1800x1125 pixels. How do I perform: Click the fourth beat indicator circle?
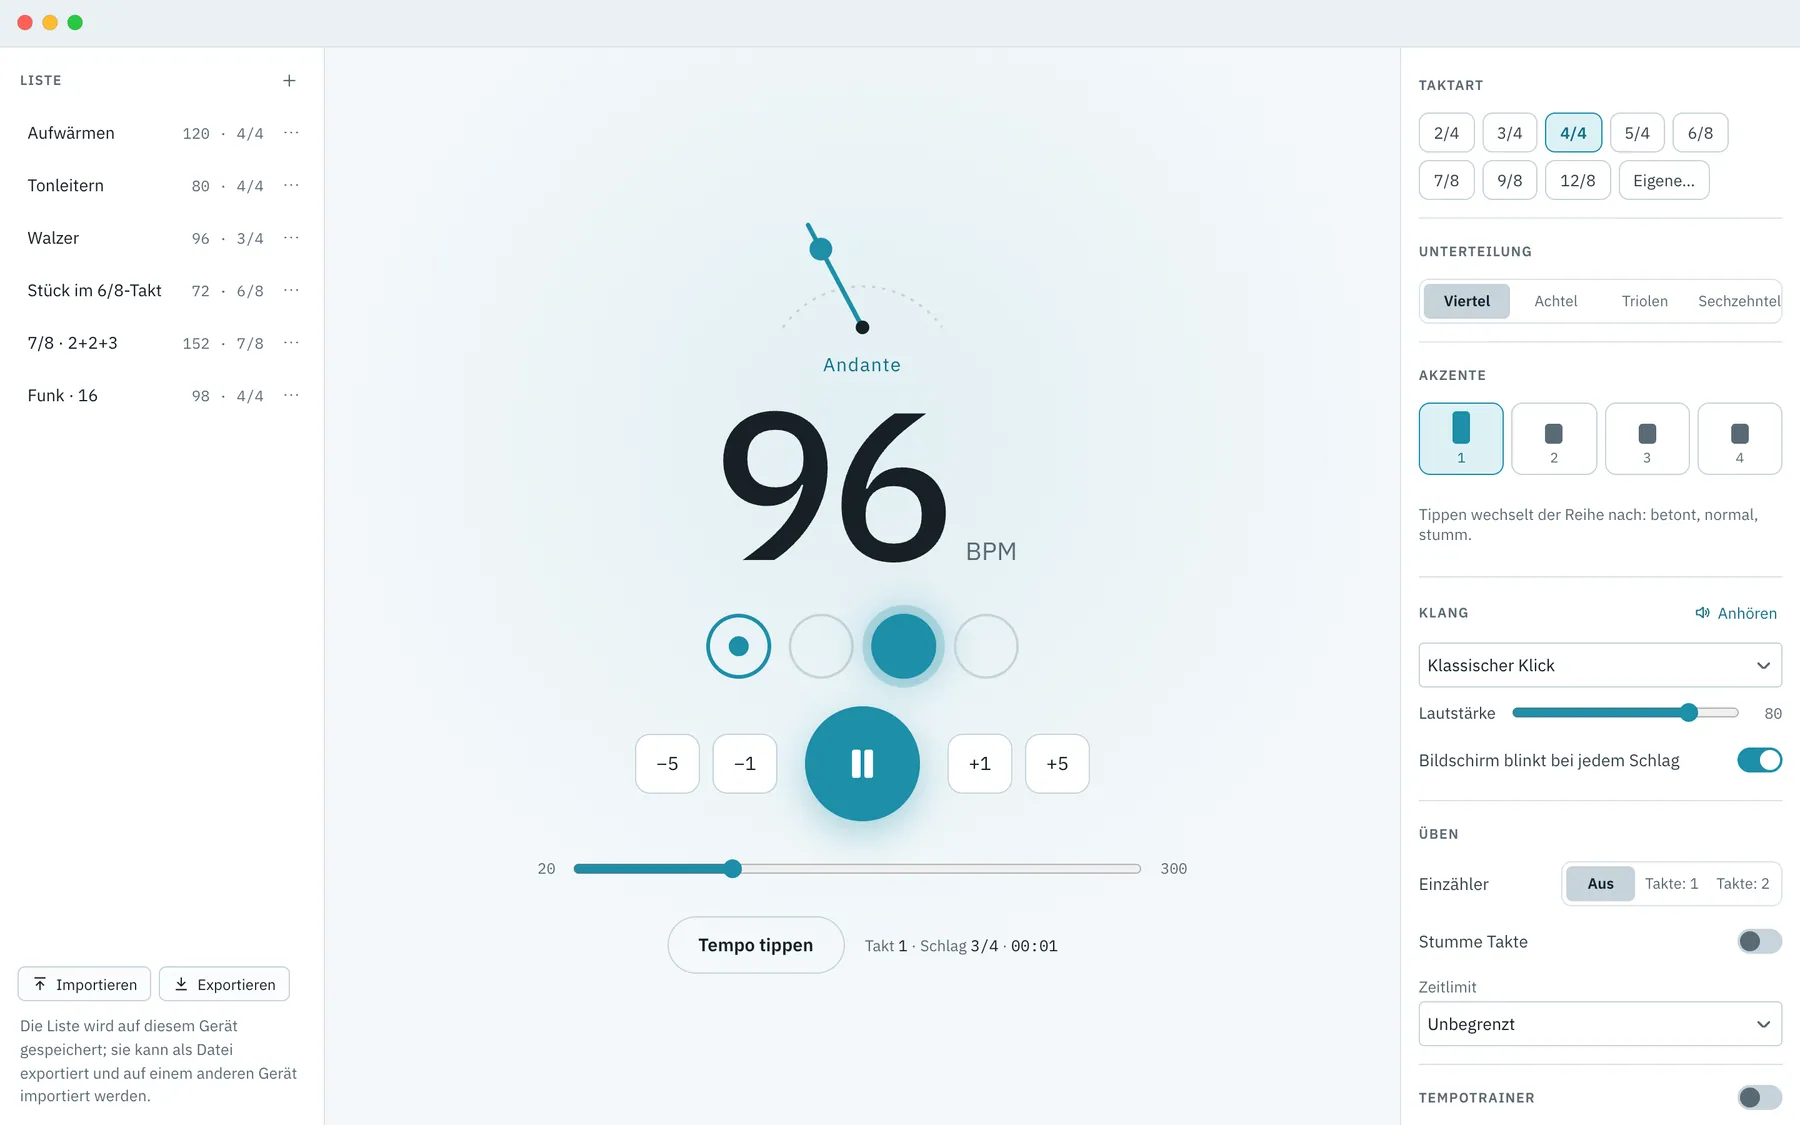[986, 646]
